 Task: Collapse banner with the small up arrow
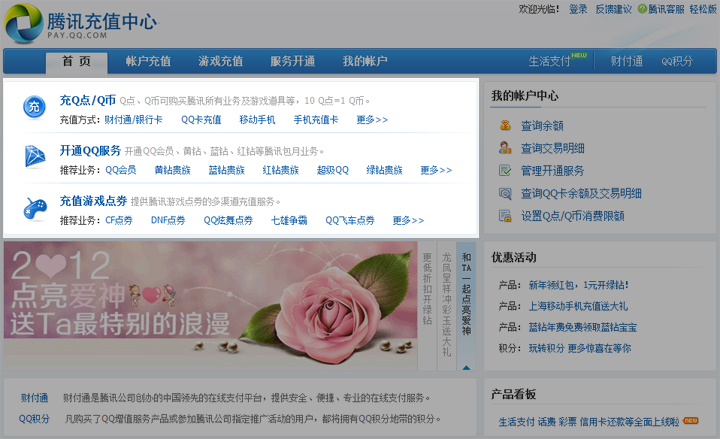tap(466, 367)
